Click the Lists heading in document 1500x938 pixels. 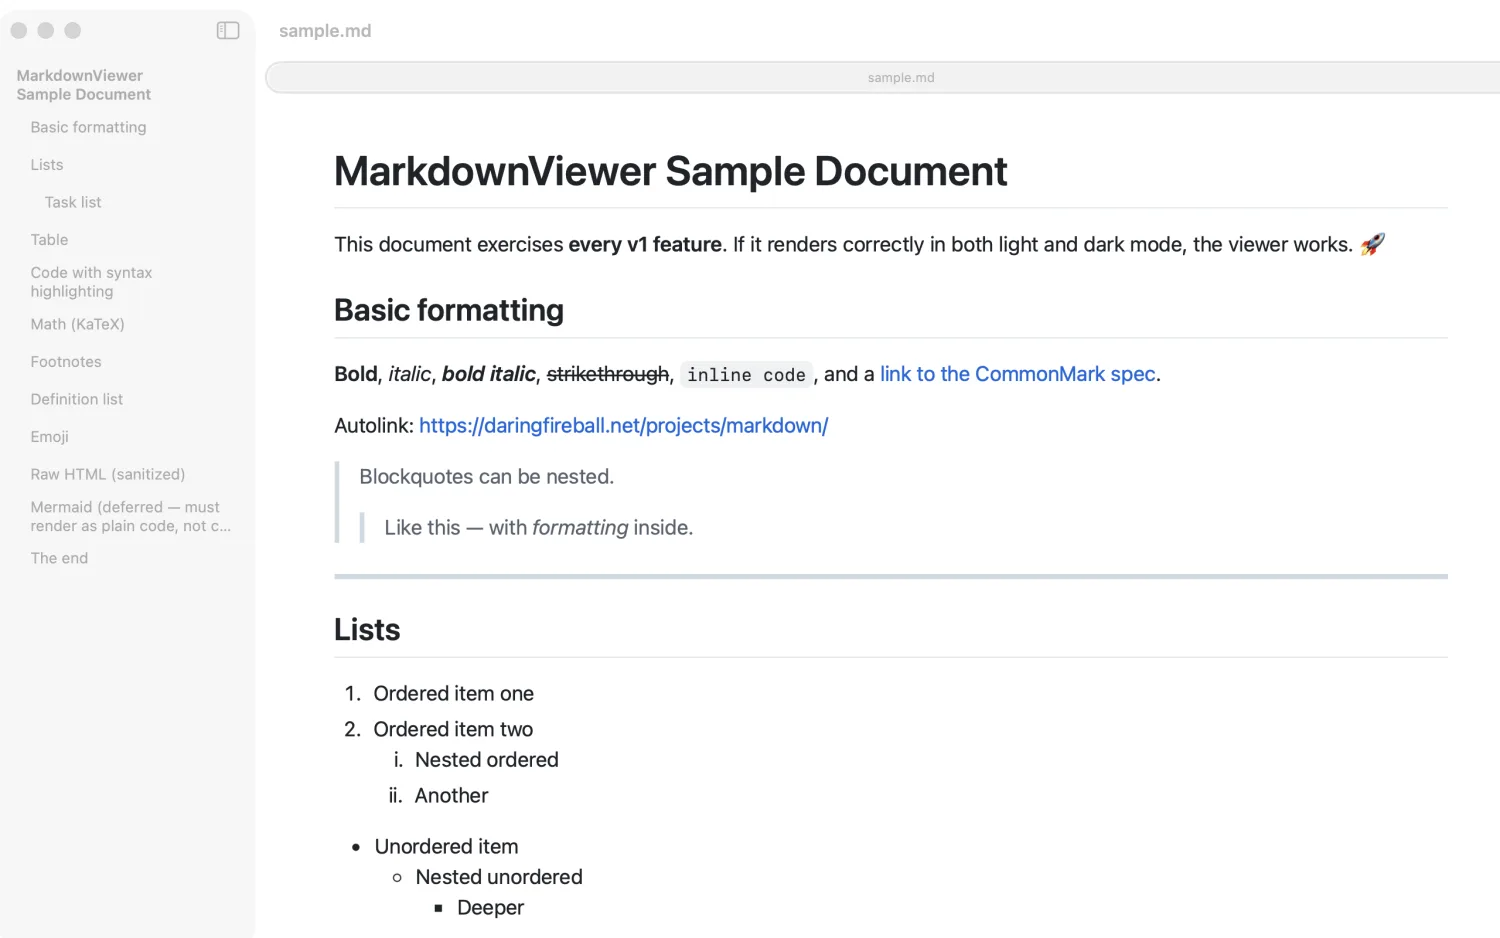pyautogui.click(x=367, y=630)
